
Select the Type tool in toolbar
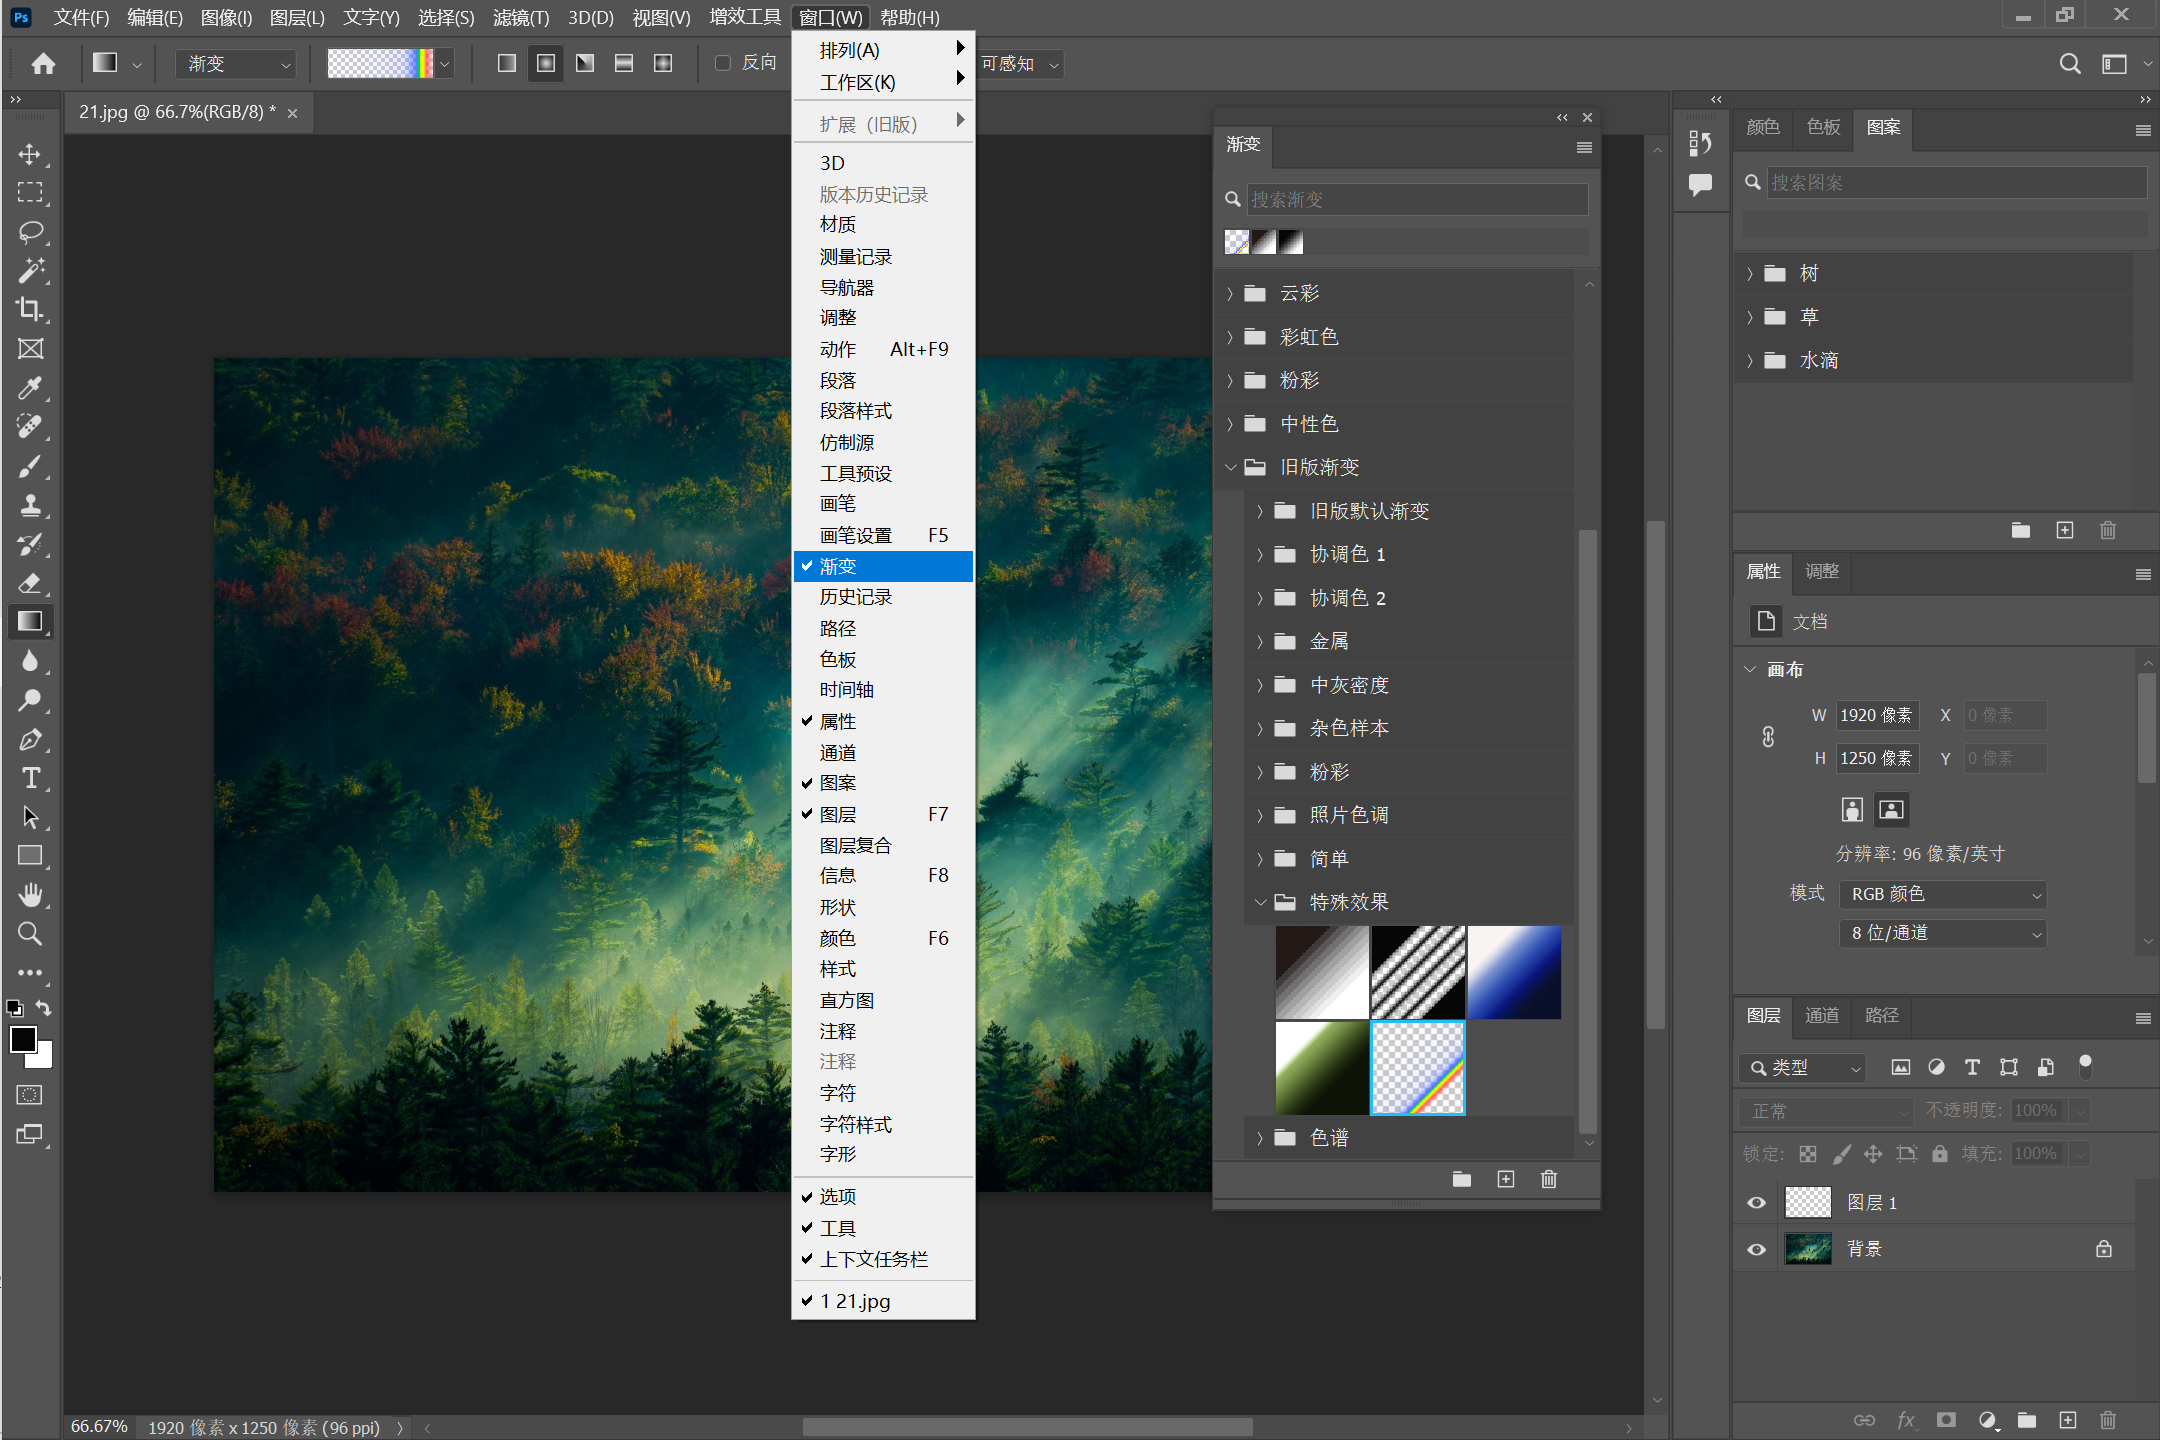[30, 778]
